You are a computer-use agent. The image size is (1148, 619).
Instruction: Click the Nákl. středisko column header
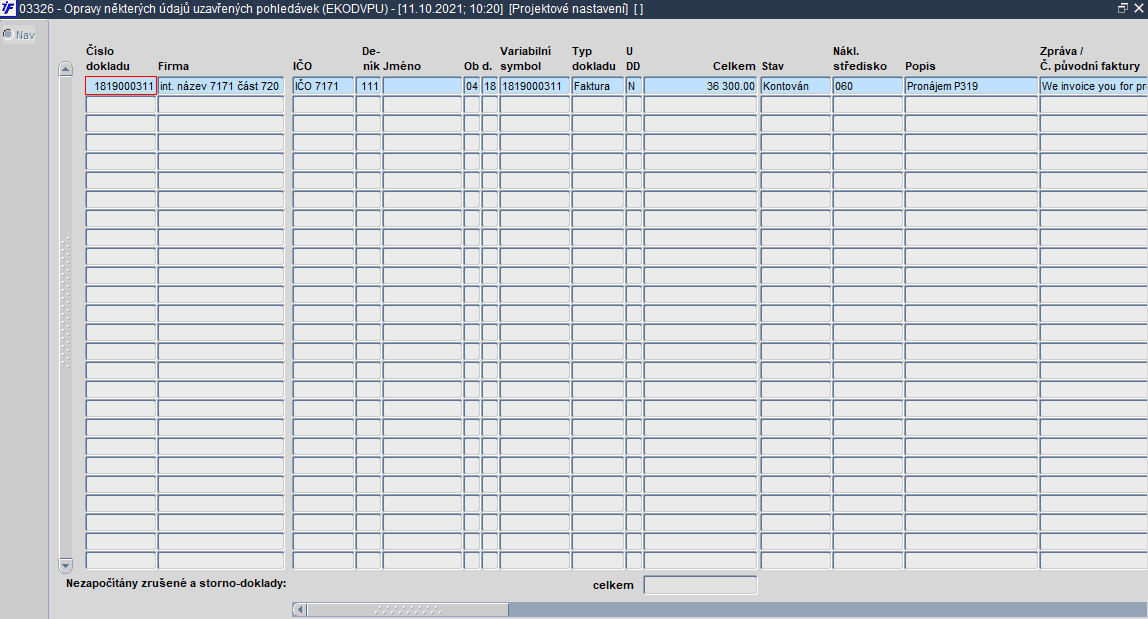pyautogui.click(x=860, y=59)
